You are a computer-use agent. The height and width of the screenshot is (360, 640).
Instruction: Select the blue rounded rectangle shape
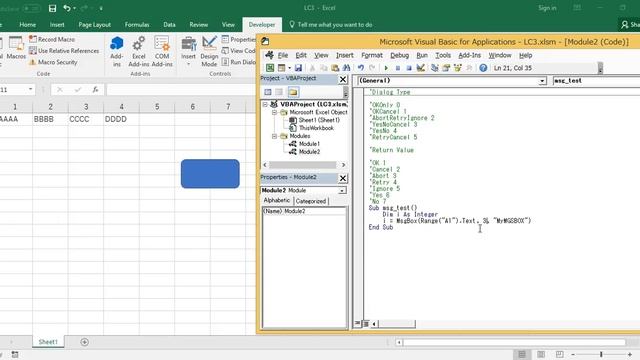pyautogui.click(x=210, y=174)
